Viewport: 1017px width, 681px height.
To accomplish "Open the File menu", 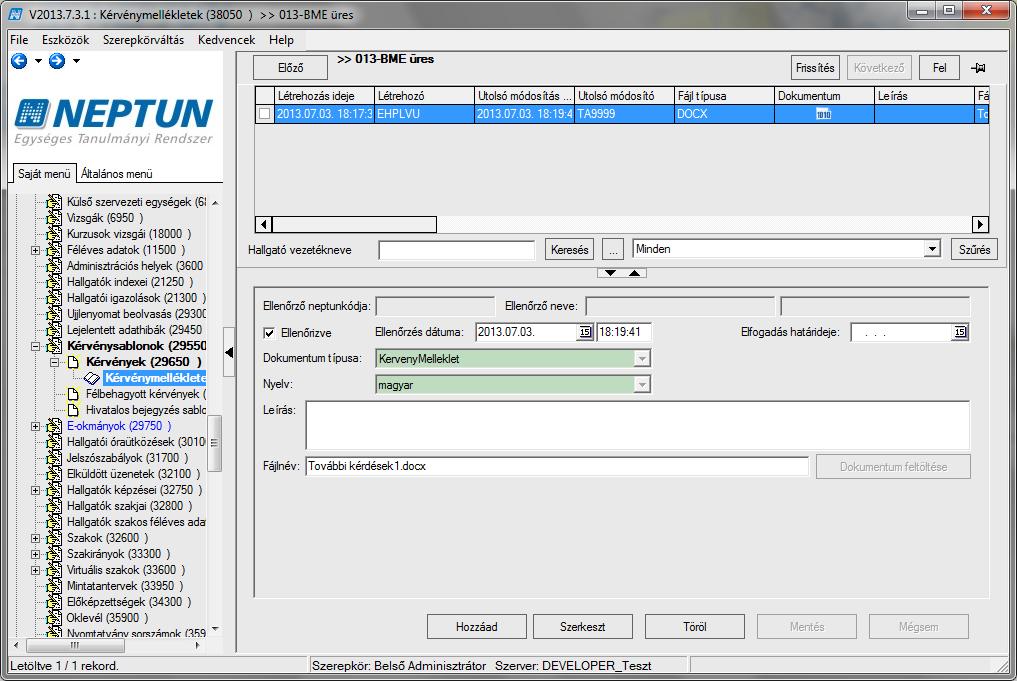I will (19, 40).
